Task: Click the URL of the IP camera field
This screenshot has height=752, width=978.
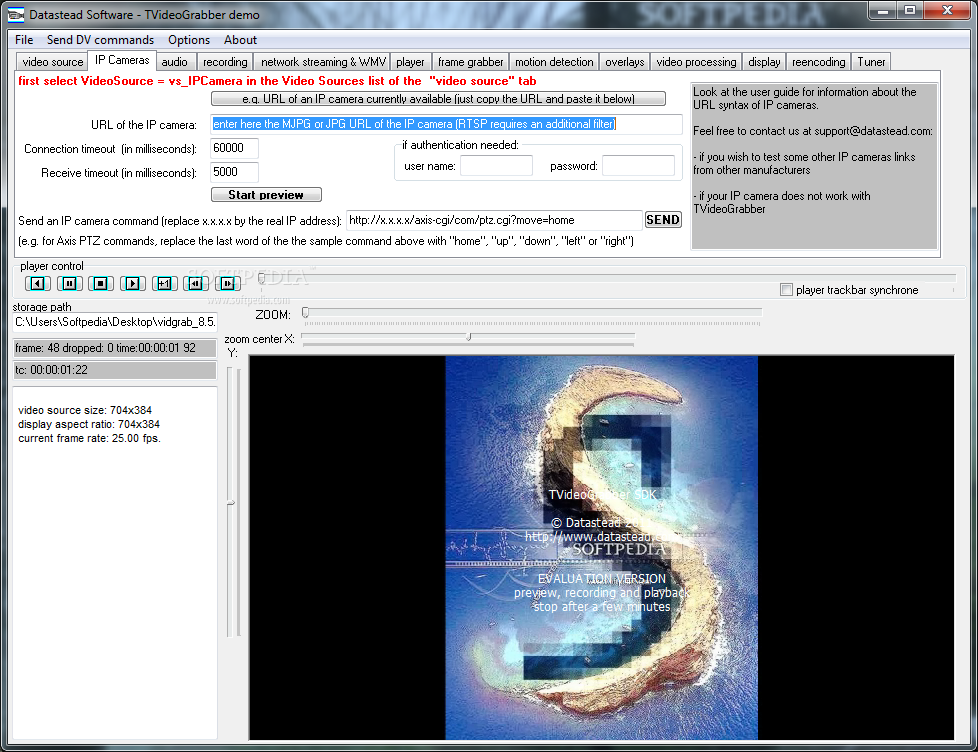Action: [x=447, y=124]
